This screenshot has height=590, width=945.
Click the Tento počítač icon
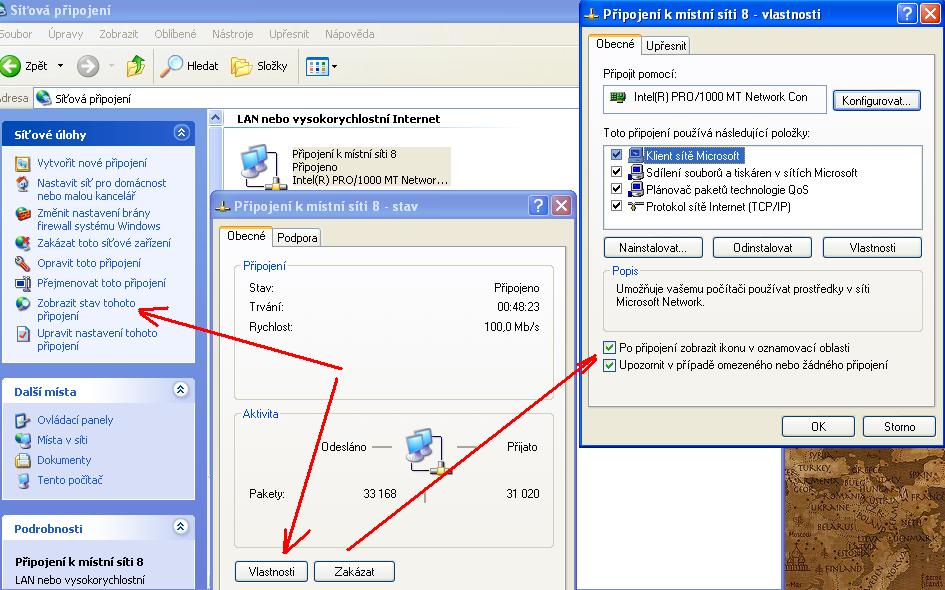(22, 480)
